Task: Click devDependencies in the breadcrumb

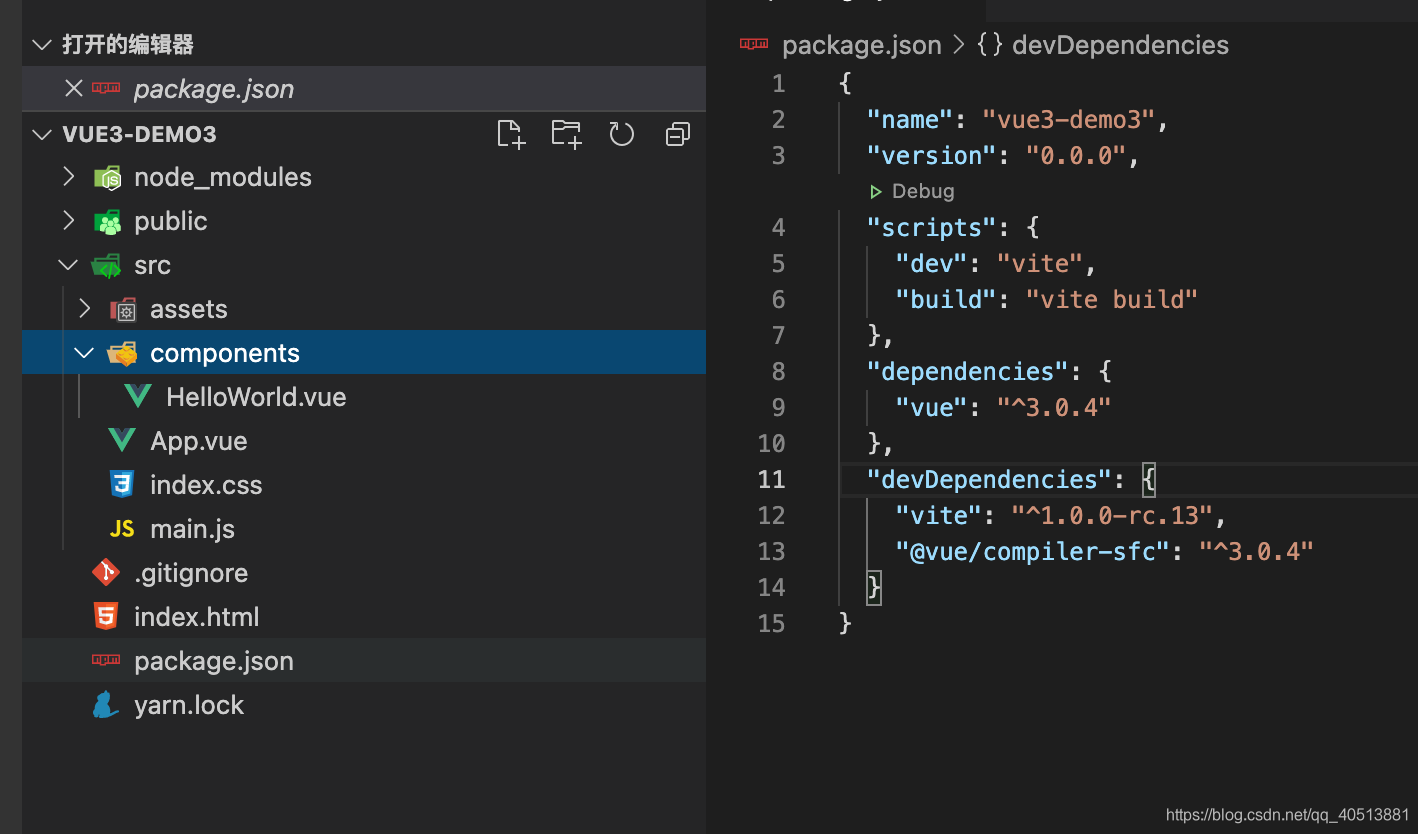Action: [1119, 44]
